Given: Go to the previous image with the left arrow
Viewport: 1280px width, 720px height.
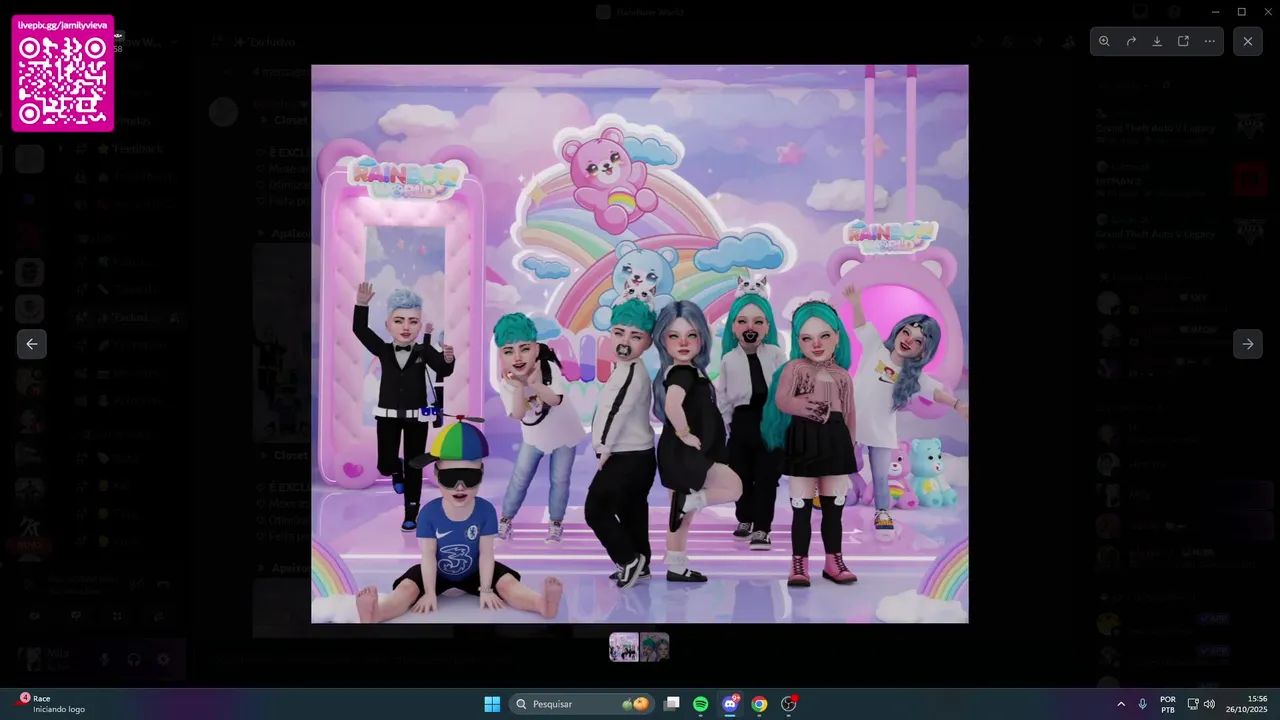Looking at the screenshot, I should [x=32, y=344].
